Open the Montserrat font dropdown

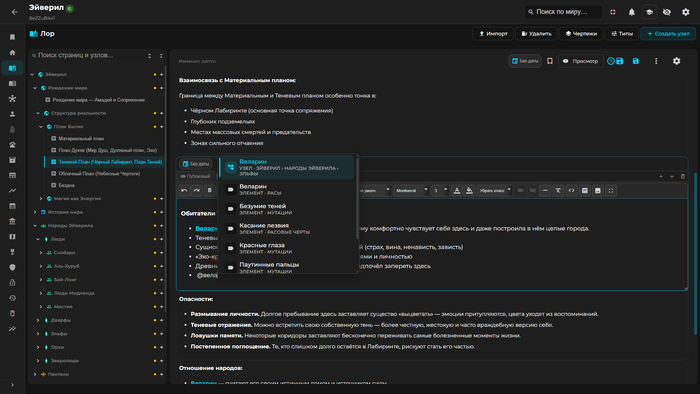tap(411, 191)
